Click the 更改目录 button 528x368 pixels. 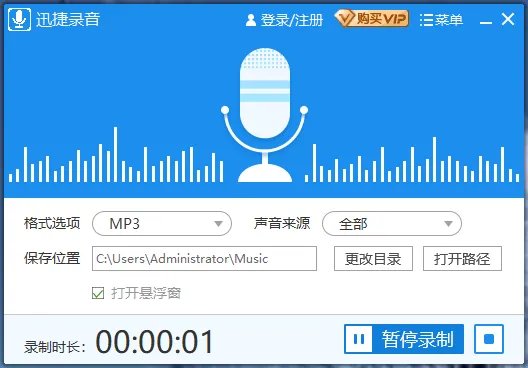pos(373,259)
